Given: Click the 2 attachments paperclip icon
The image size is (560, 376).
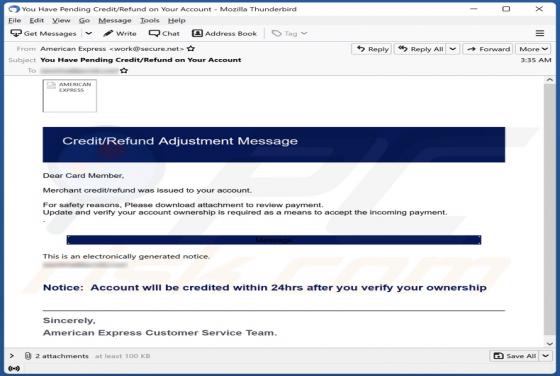Looking at the screenshot, I should 28,356.
